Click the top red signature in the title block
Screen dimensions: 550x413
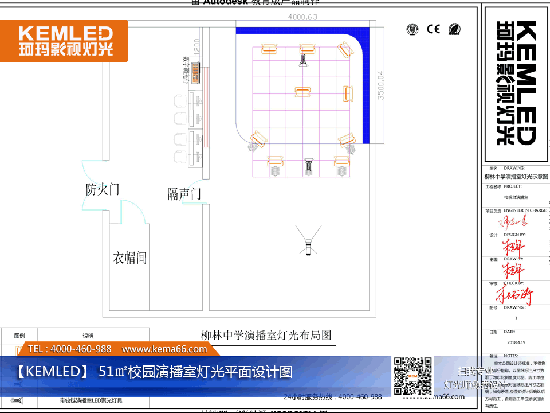[513, 222]
